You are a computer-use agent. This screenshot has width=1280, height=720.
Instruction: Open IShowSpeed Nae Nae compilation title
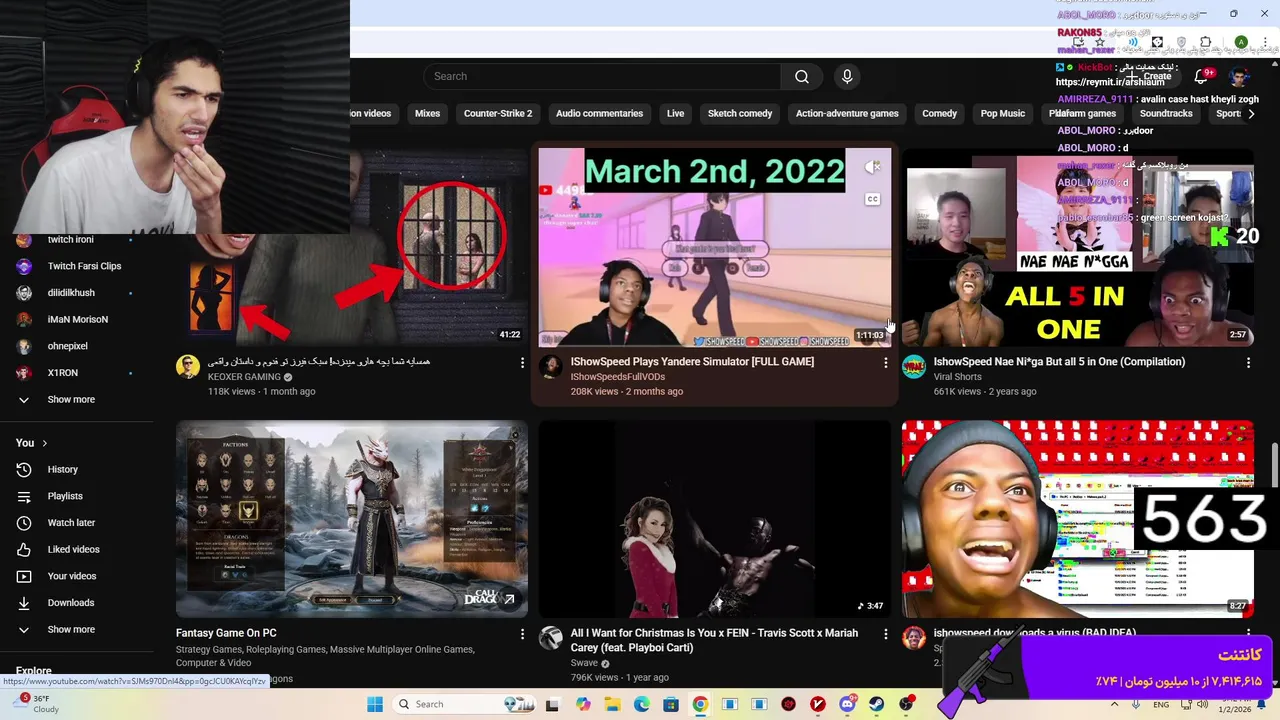(x=1059, y=362)
